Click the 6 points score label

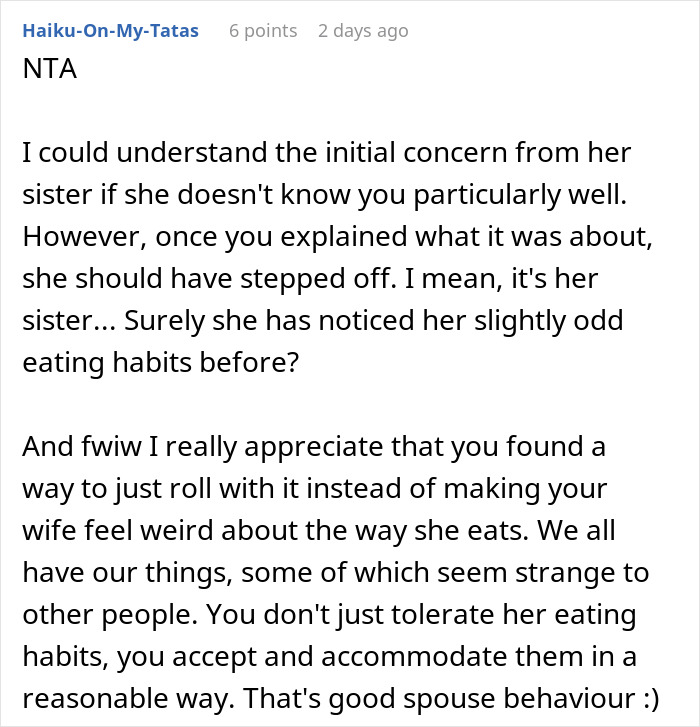(263, 31)
